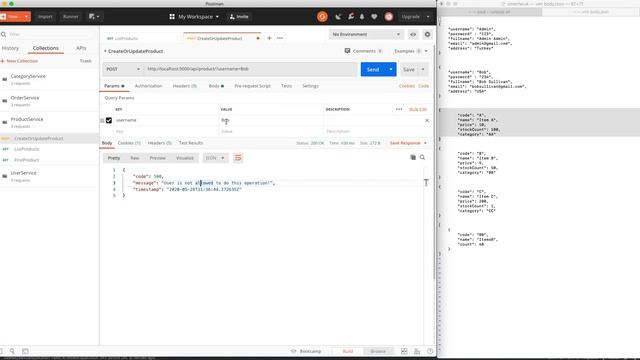The image size is (640, 360).
Task: Switch to the History sidebar tab
Action: [x=11, y=48]
